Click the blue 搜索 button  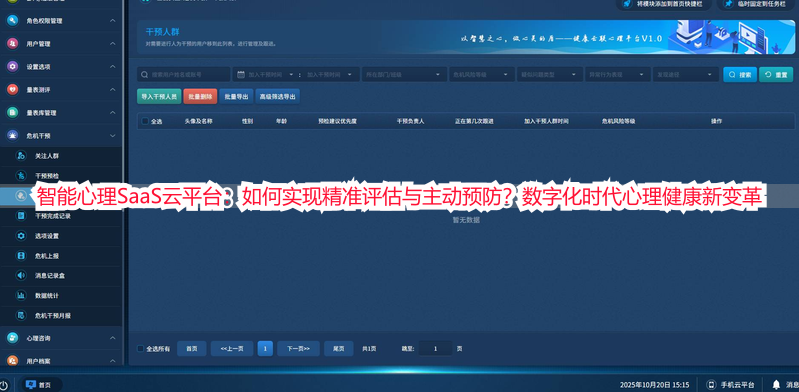click(740, 74)
